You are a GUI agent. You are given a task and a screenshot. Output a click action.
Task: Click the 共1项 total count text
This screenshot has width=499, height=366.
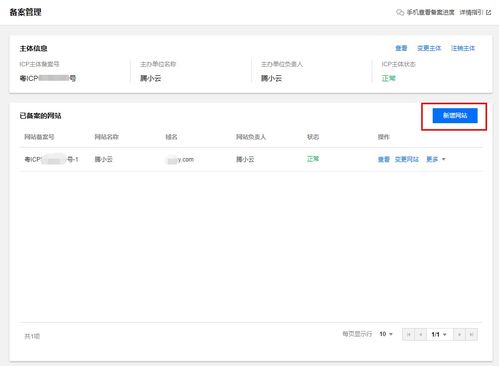[x=32, y=336]
